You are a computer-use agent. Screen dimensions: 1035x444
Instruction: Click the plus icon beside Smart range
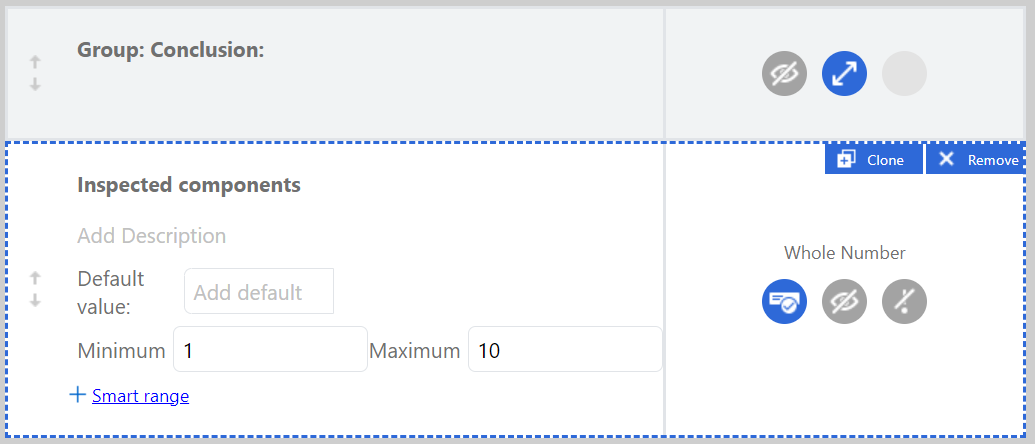tap(77, 395)
